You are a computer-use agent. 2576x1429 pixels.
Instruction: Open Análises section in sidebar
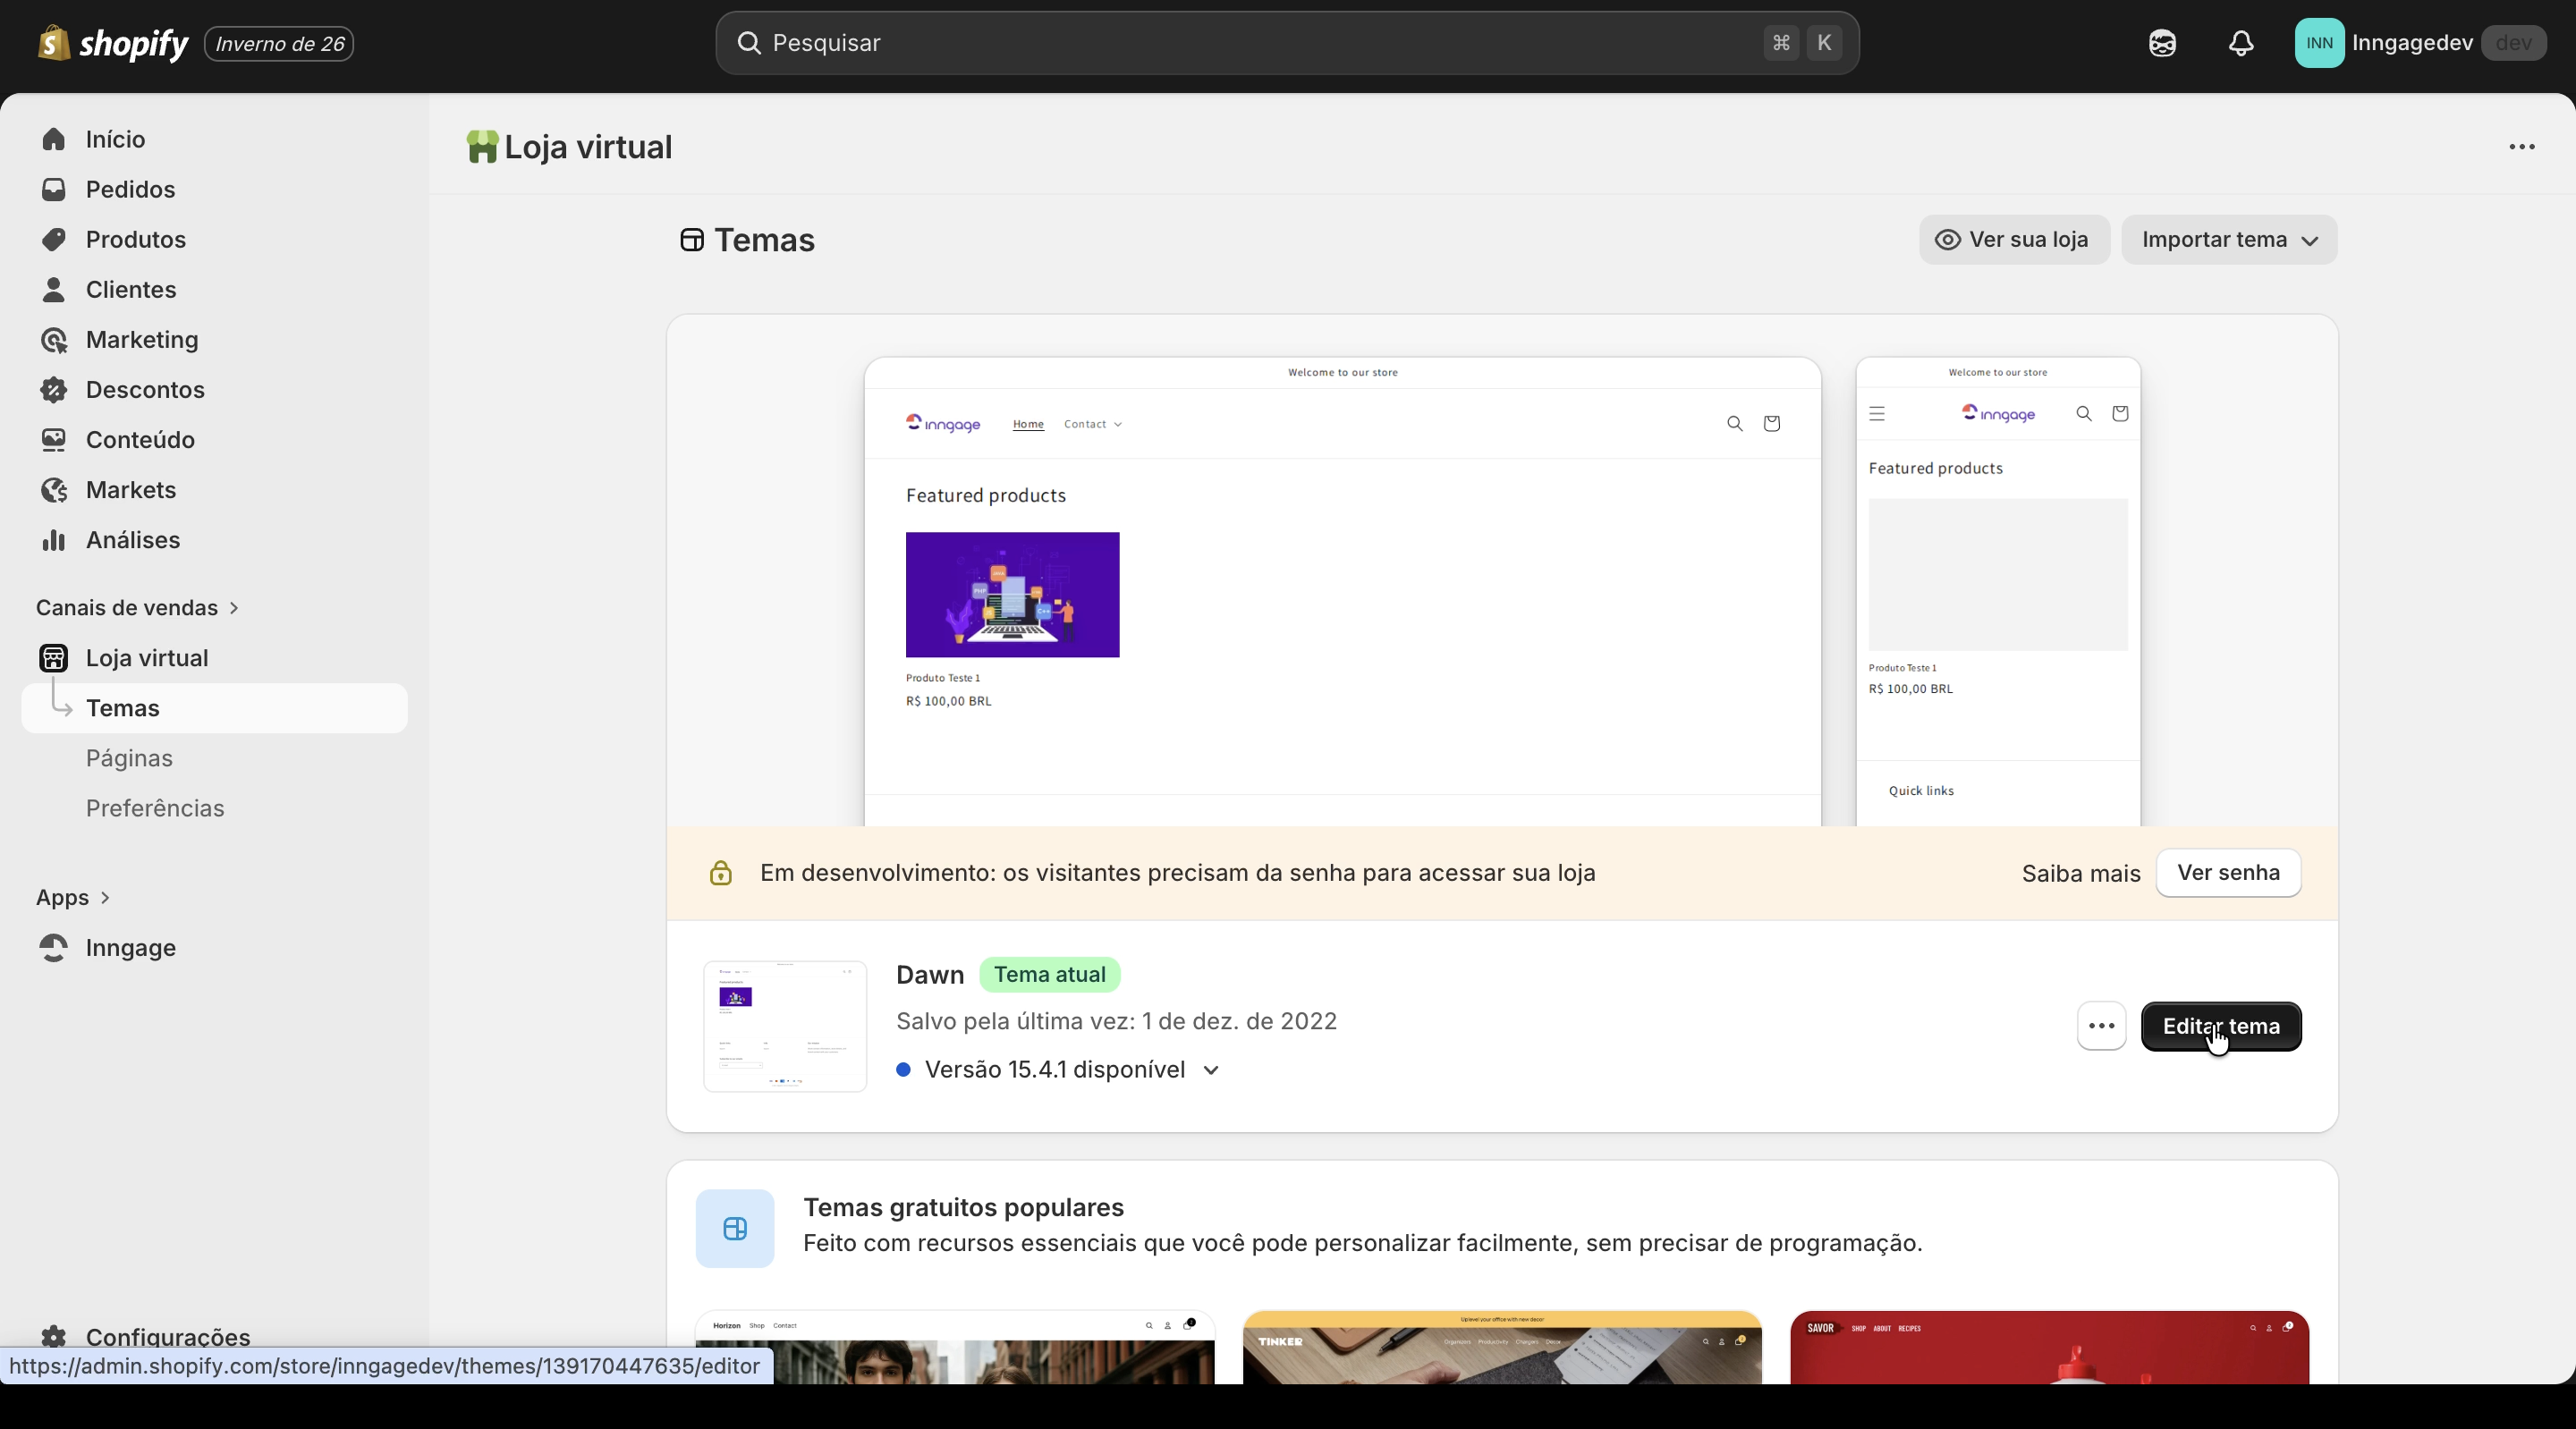point(133,540)
